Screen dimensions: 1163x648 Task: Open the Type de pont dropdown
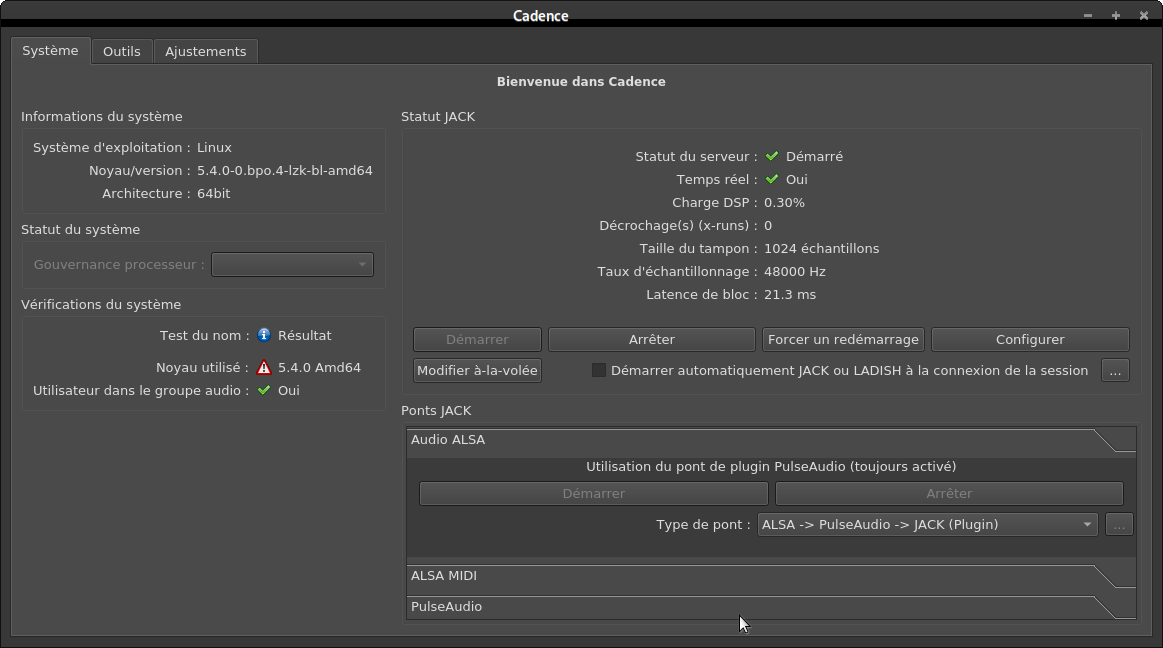coord(927,524)
